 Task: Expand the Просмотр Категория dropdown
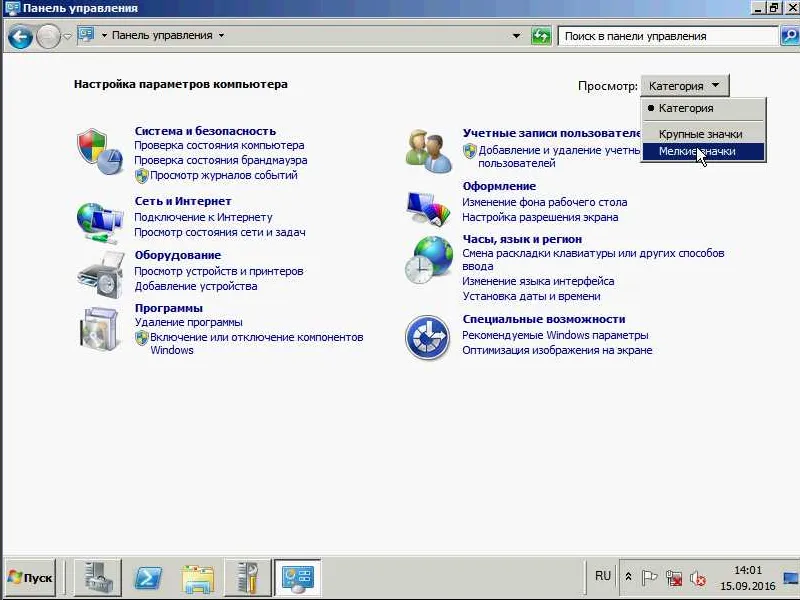(685, 86)
